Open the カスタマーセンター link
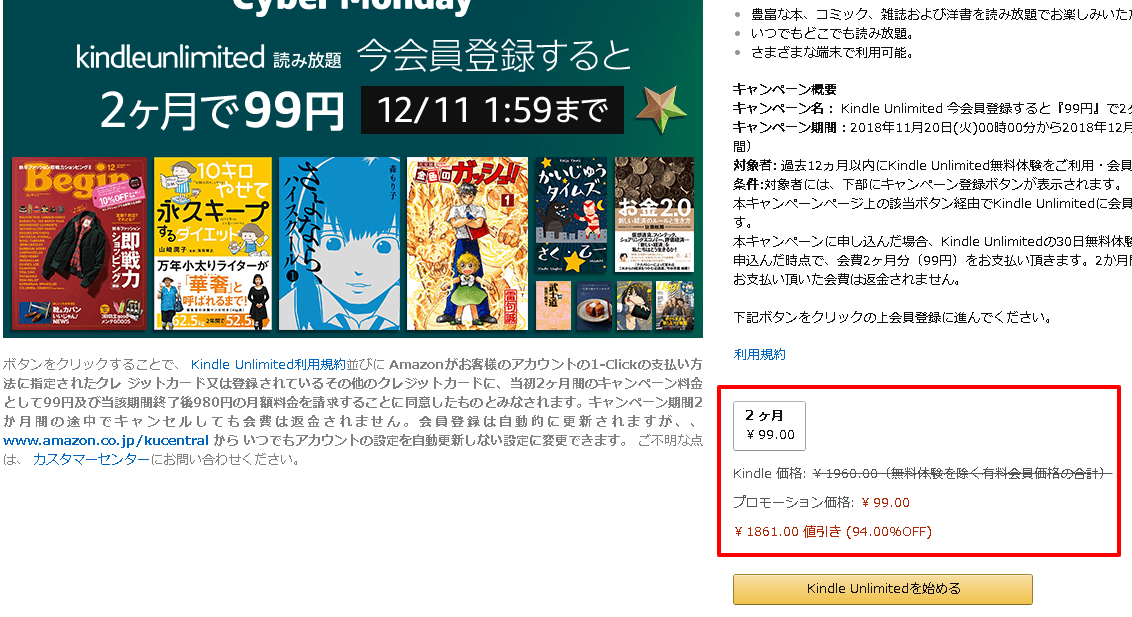The width and height of the screenshot is (1132, 617). point(91,459)
